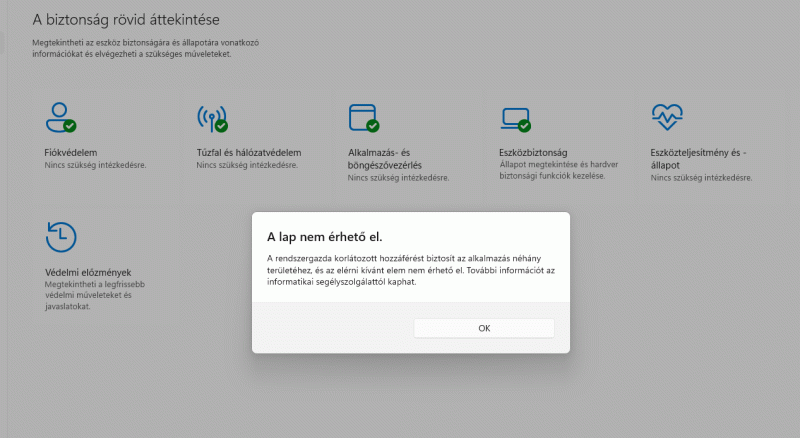The height and width of the screenshot is (438, 800).
Task: Select the Eszközbiztonság label
Action: (x=533, y=153)
